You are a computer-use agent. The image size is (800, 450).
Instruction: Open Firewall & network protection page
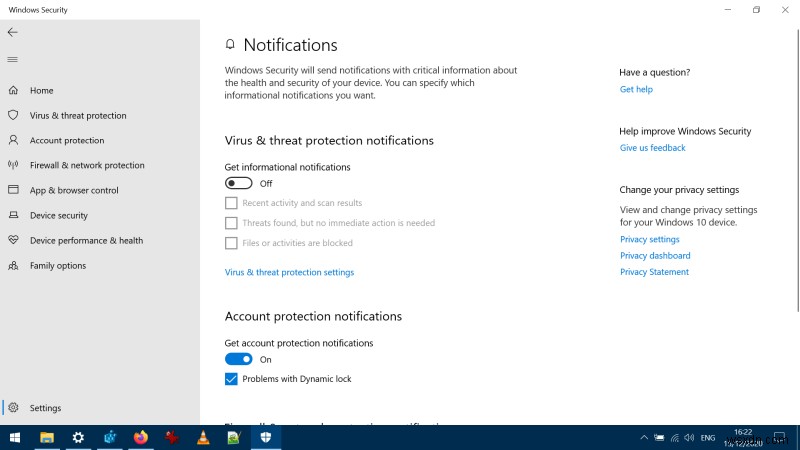(x=87, y=165)
